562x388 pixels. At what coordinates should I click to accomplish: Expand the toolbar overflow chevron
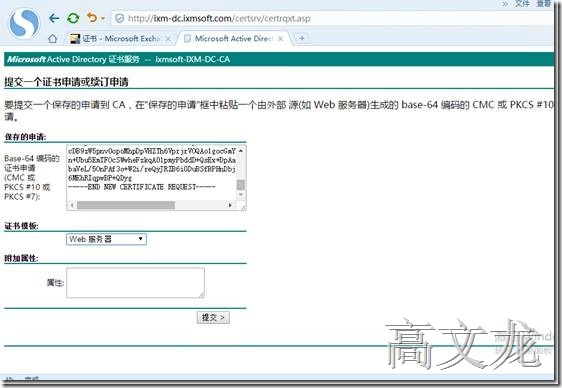point(505,4)
